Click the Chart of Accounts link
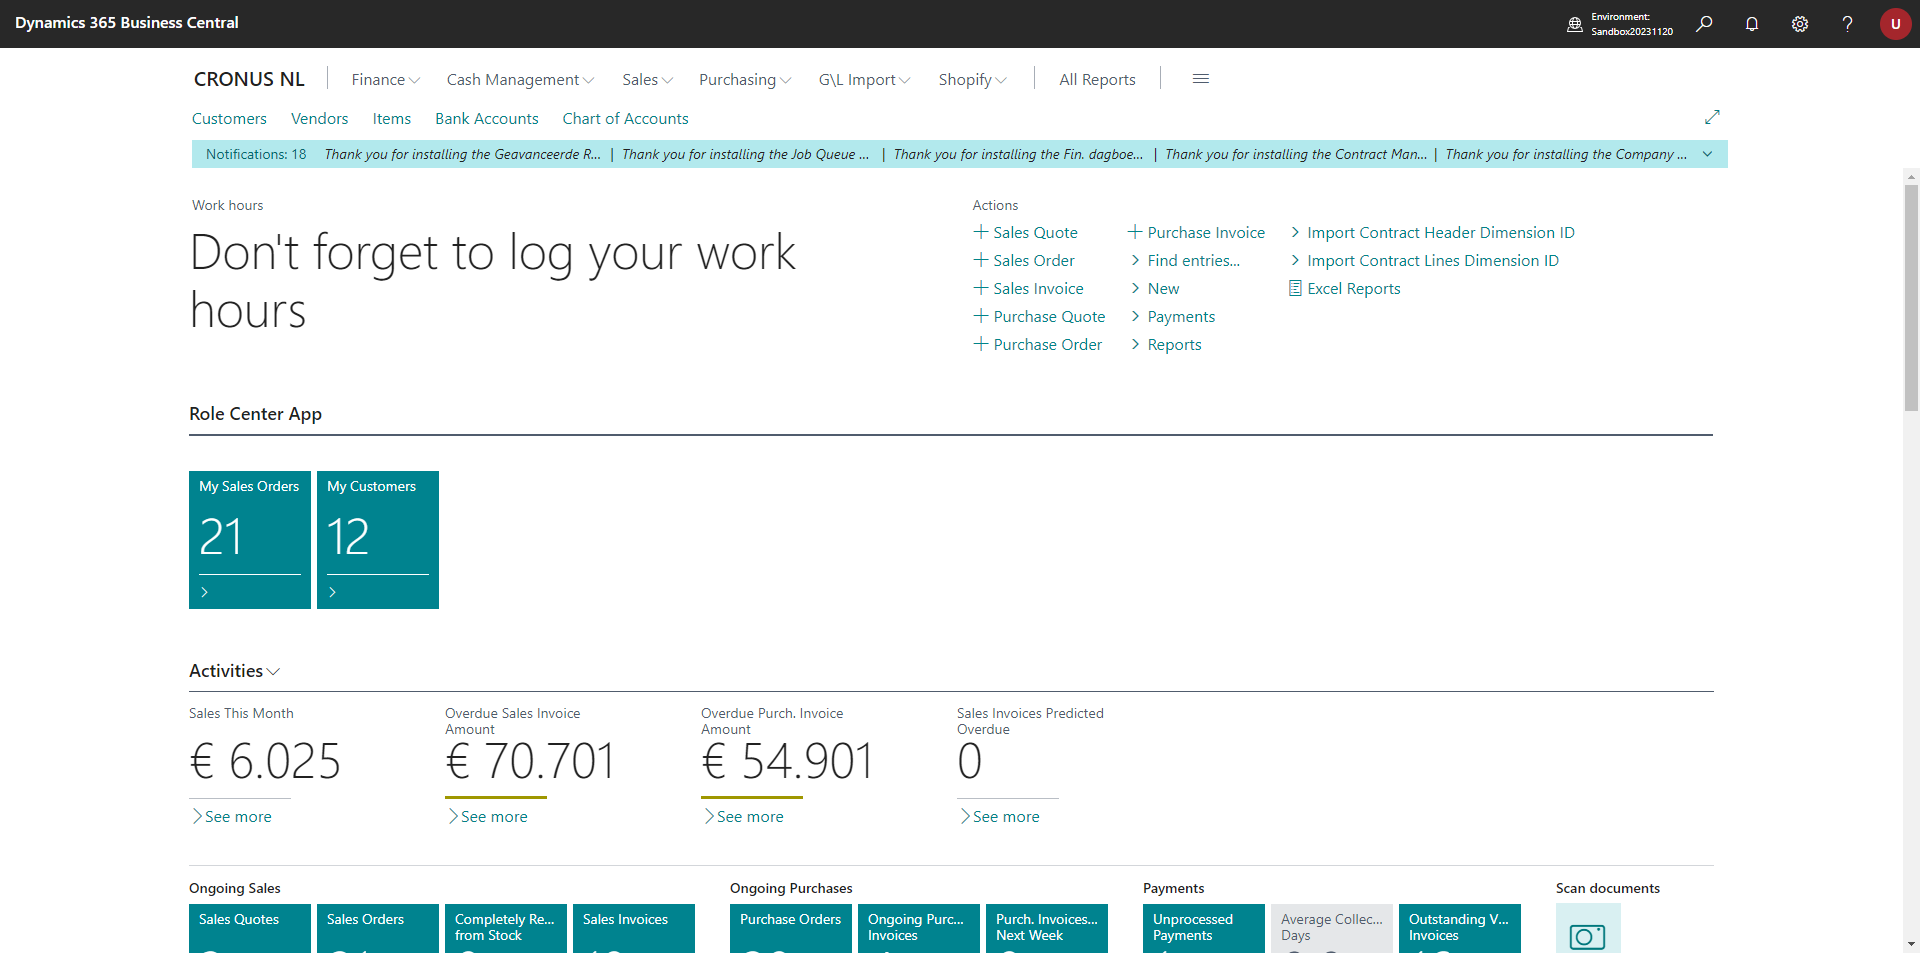1920x953 pixels. tap(625, 119)
